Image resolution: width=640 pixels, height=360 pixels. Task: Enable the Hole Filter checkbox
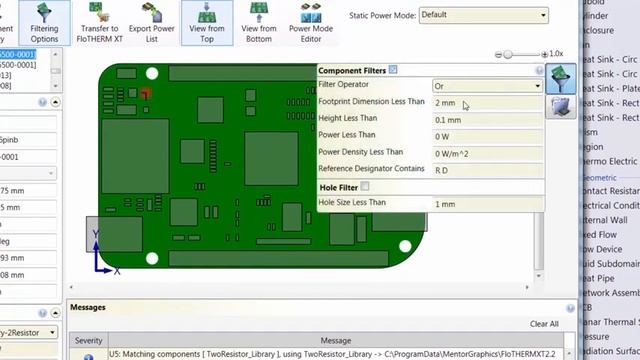click(365, 186)
